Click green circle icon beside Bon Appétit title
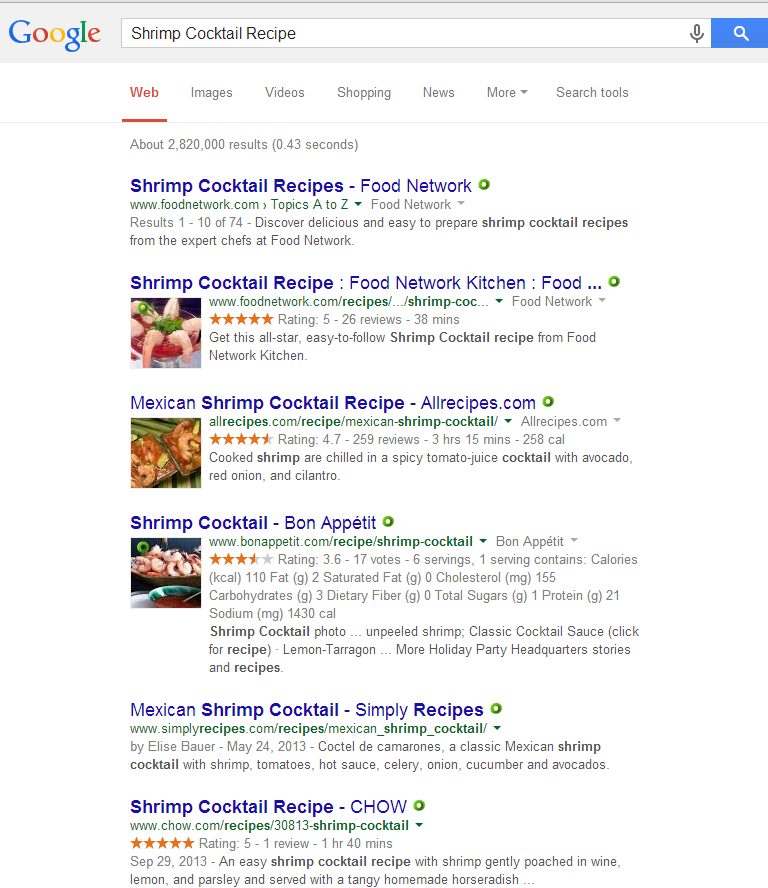 [388, 522]
